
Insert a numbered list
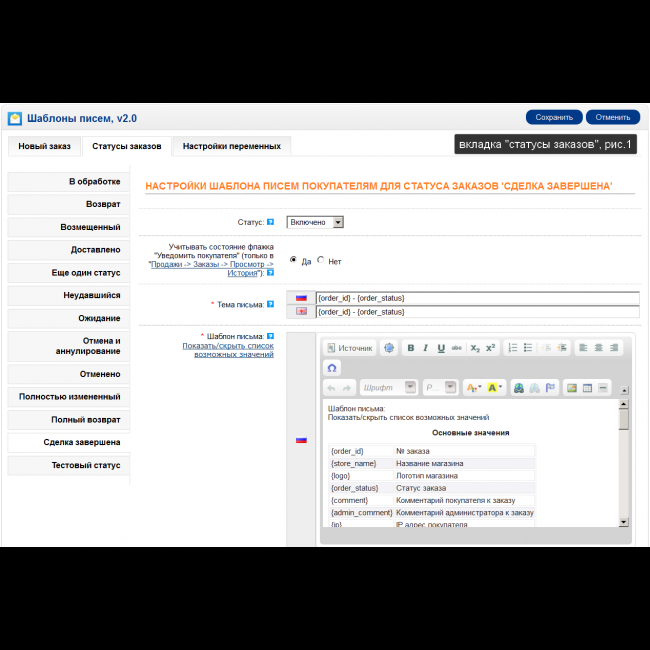click(x=513, y=348)
